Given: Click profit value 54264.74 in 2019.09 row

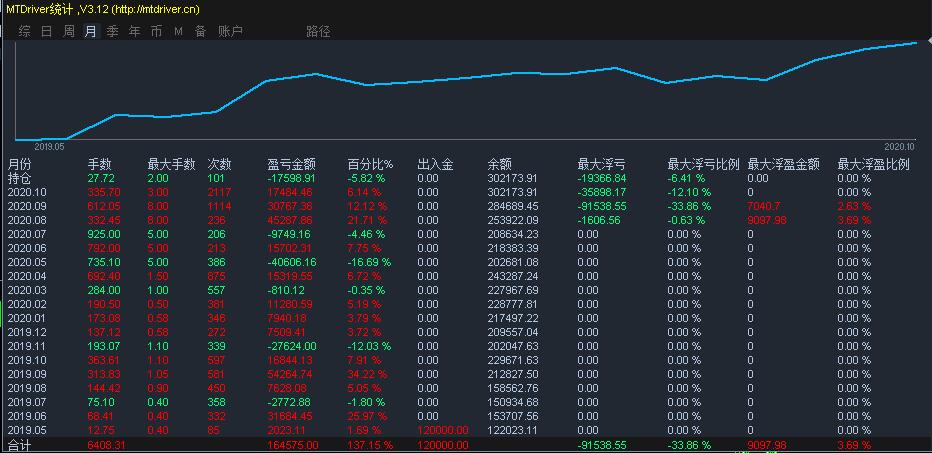Looking at the screenshot, I should (x=291, y=374).
